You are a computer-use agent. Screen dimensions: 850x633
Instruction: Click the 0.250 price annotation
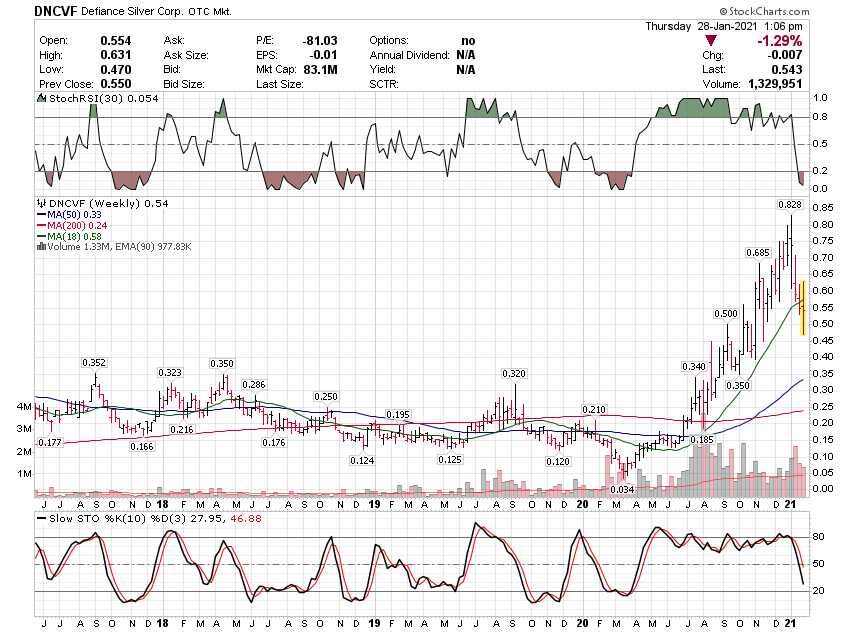coord(326,397)
